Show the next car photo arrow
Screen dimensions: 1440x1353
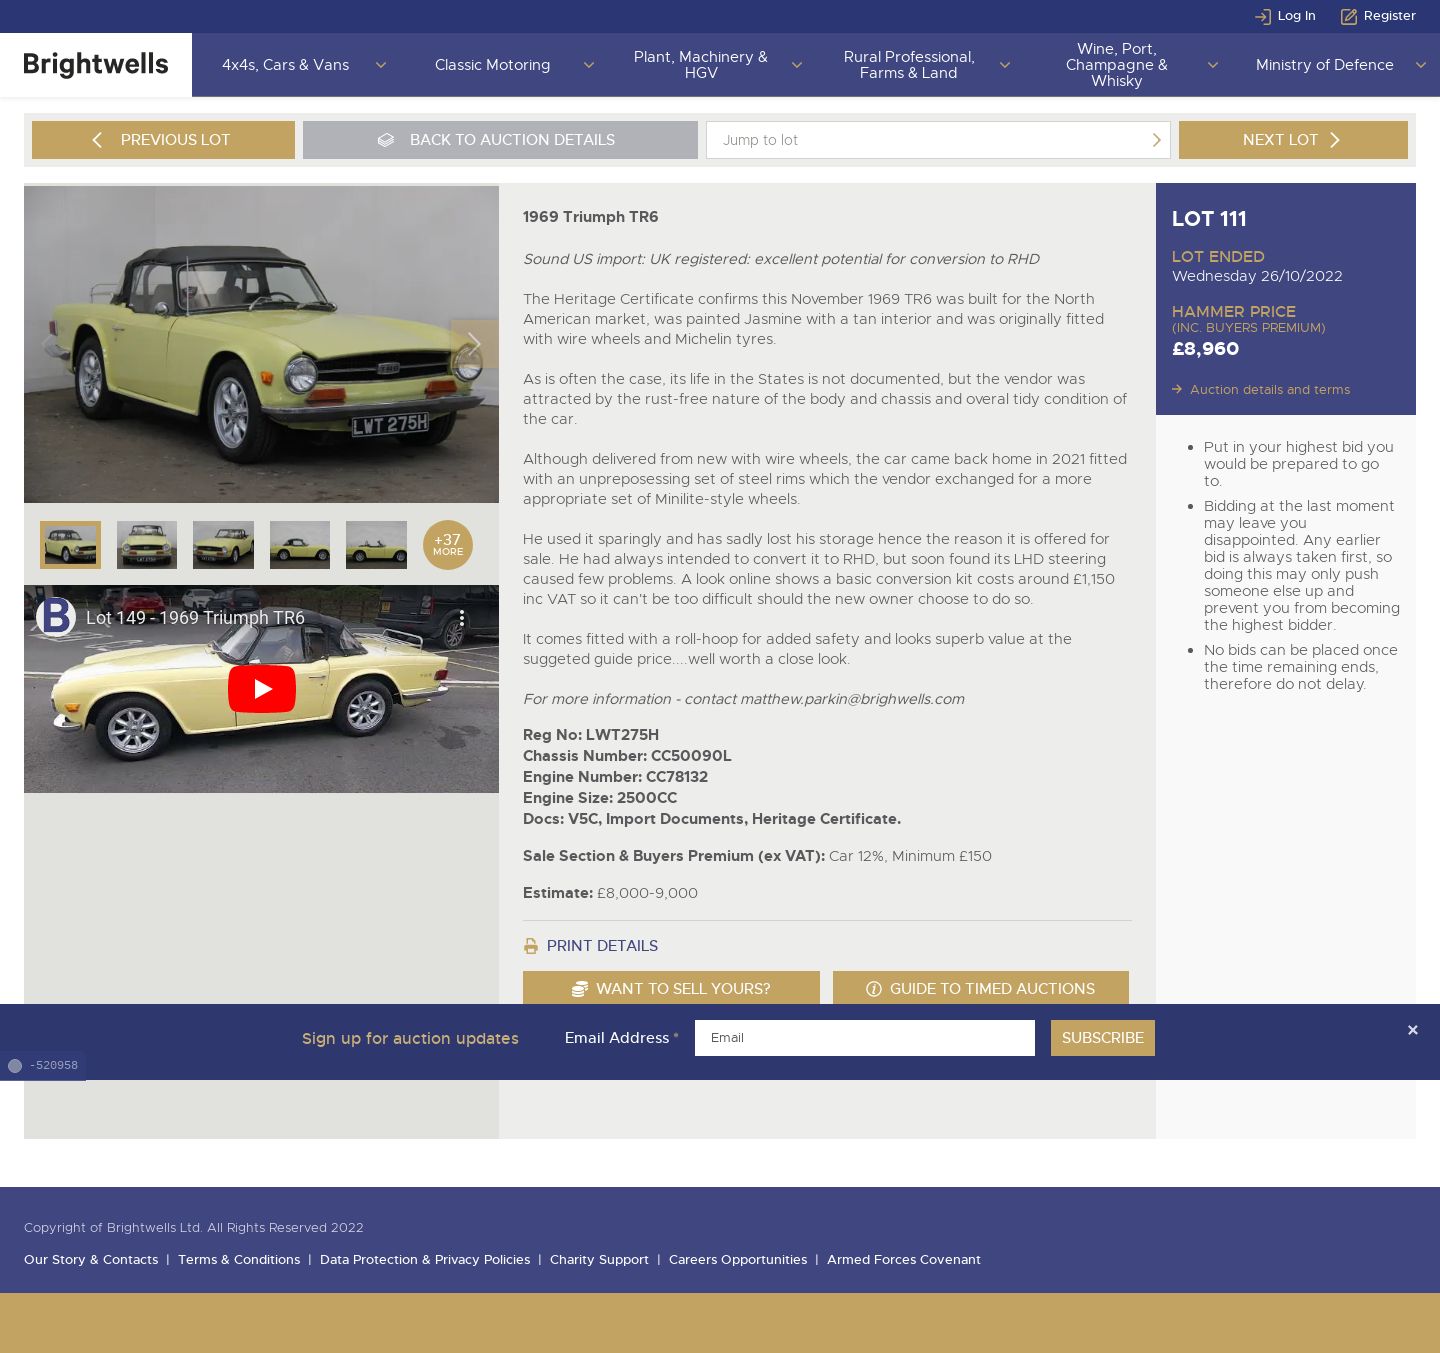click(x=475, y=344)
